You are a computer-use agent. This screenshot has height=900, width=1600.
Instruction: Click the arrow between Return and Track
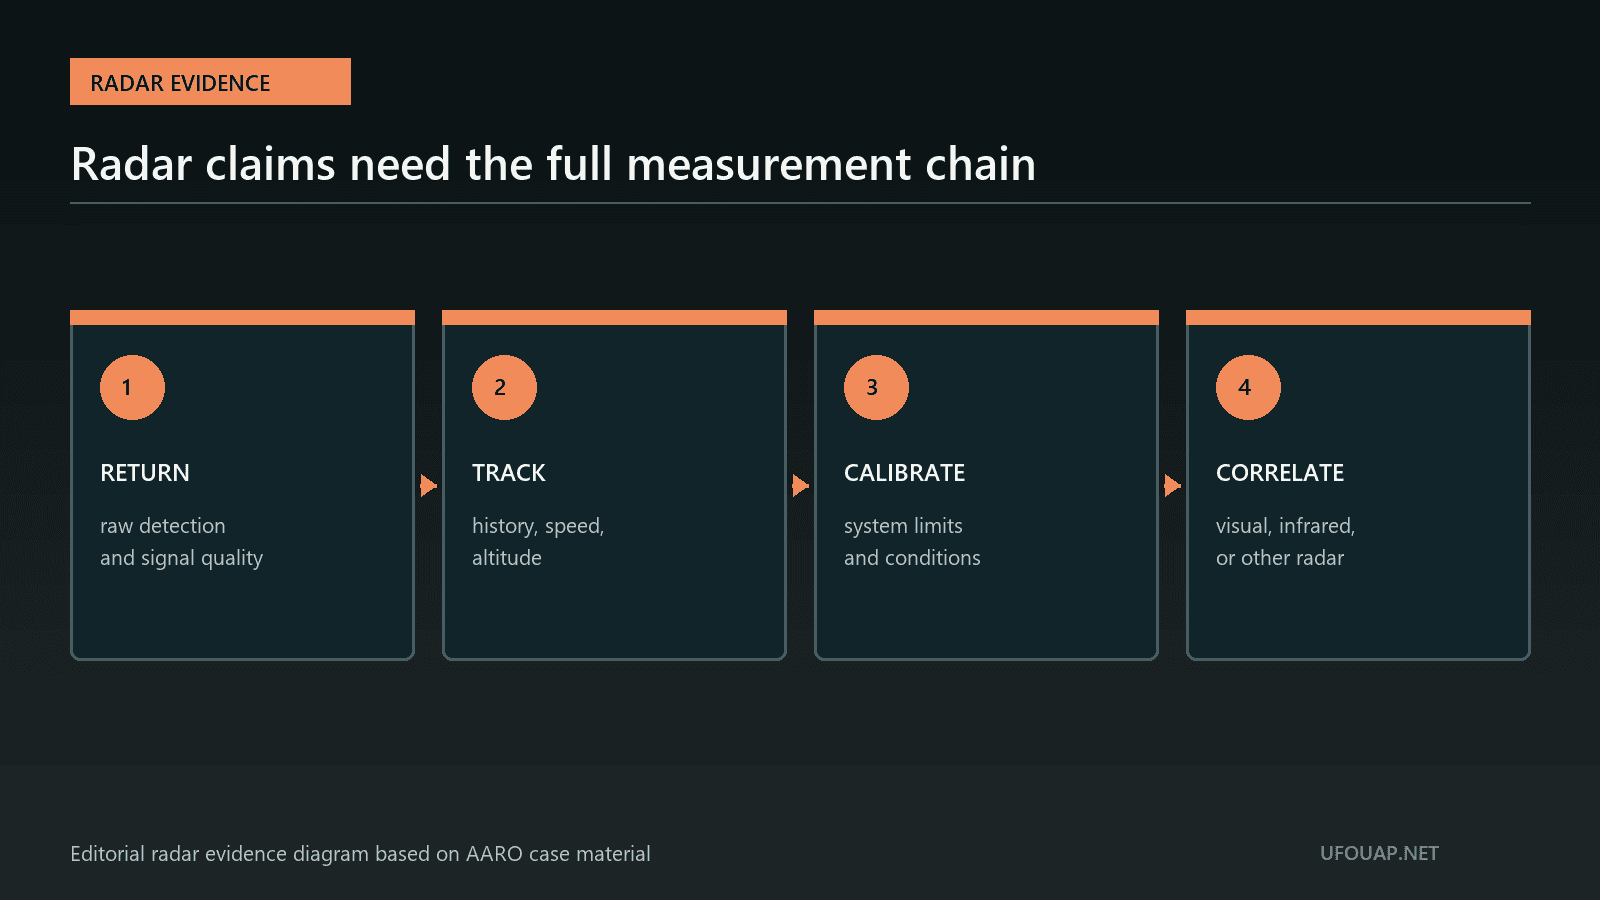point(428,486)
